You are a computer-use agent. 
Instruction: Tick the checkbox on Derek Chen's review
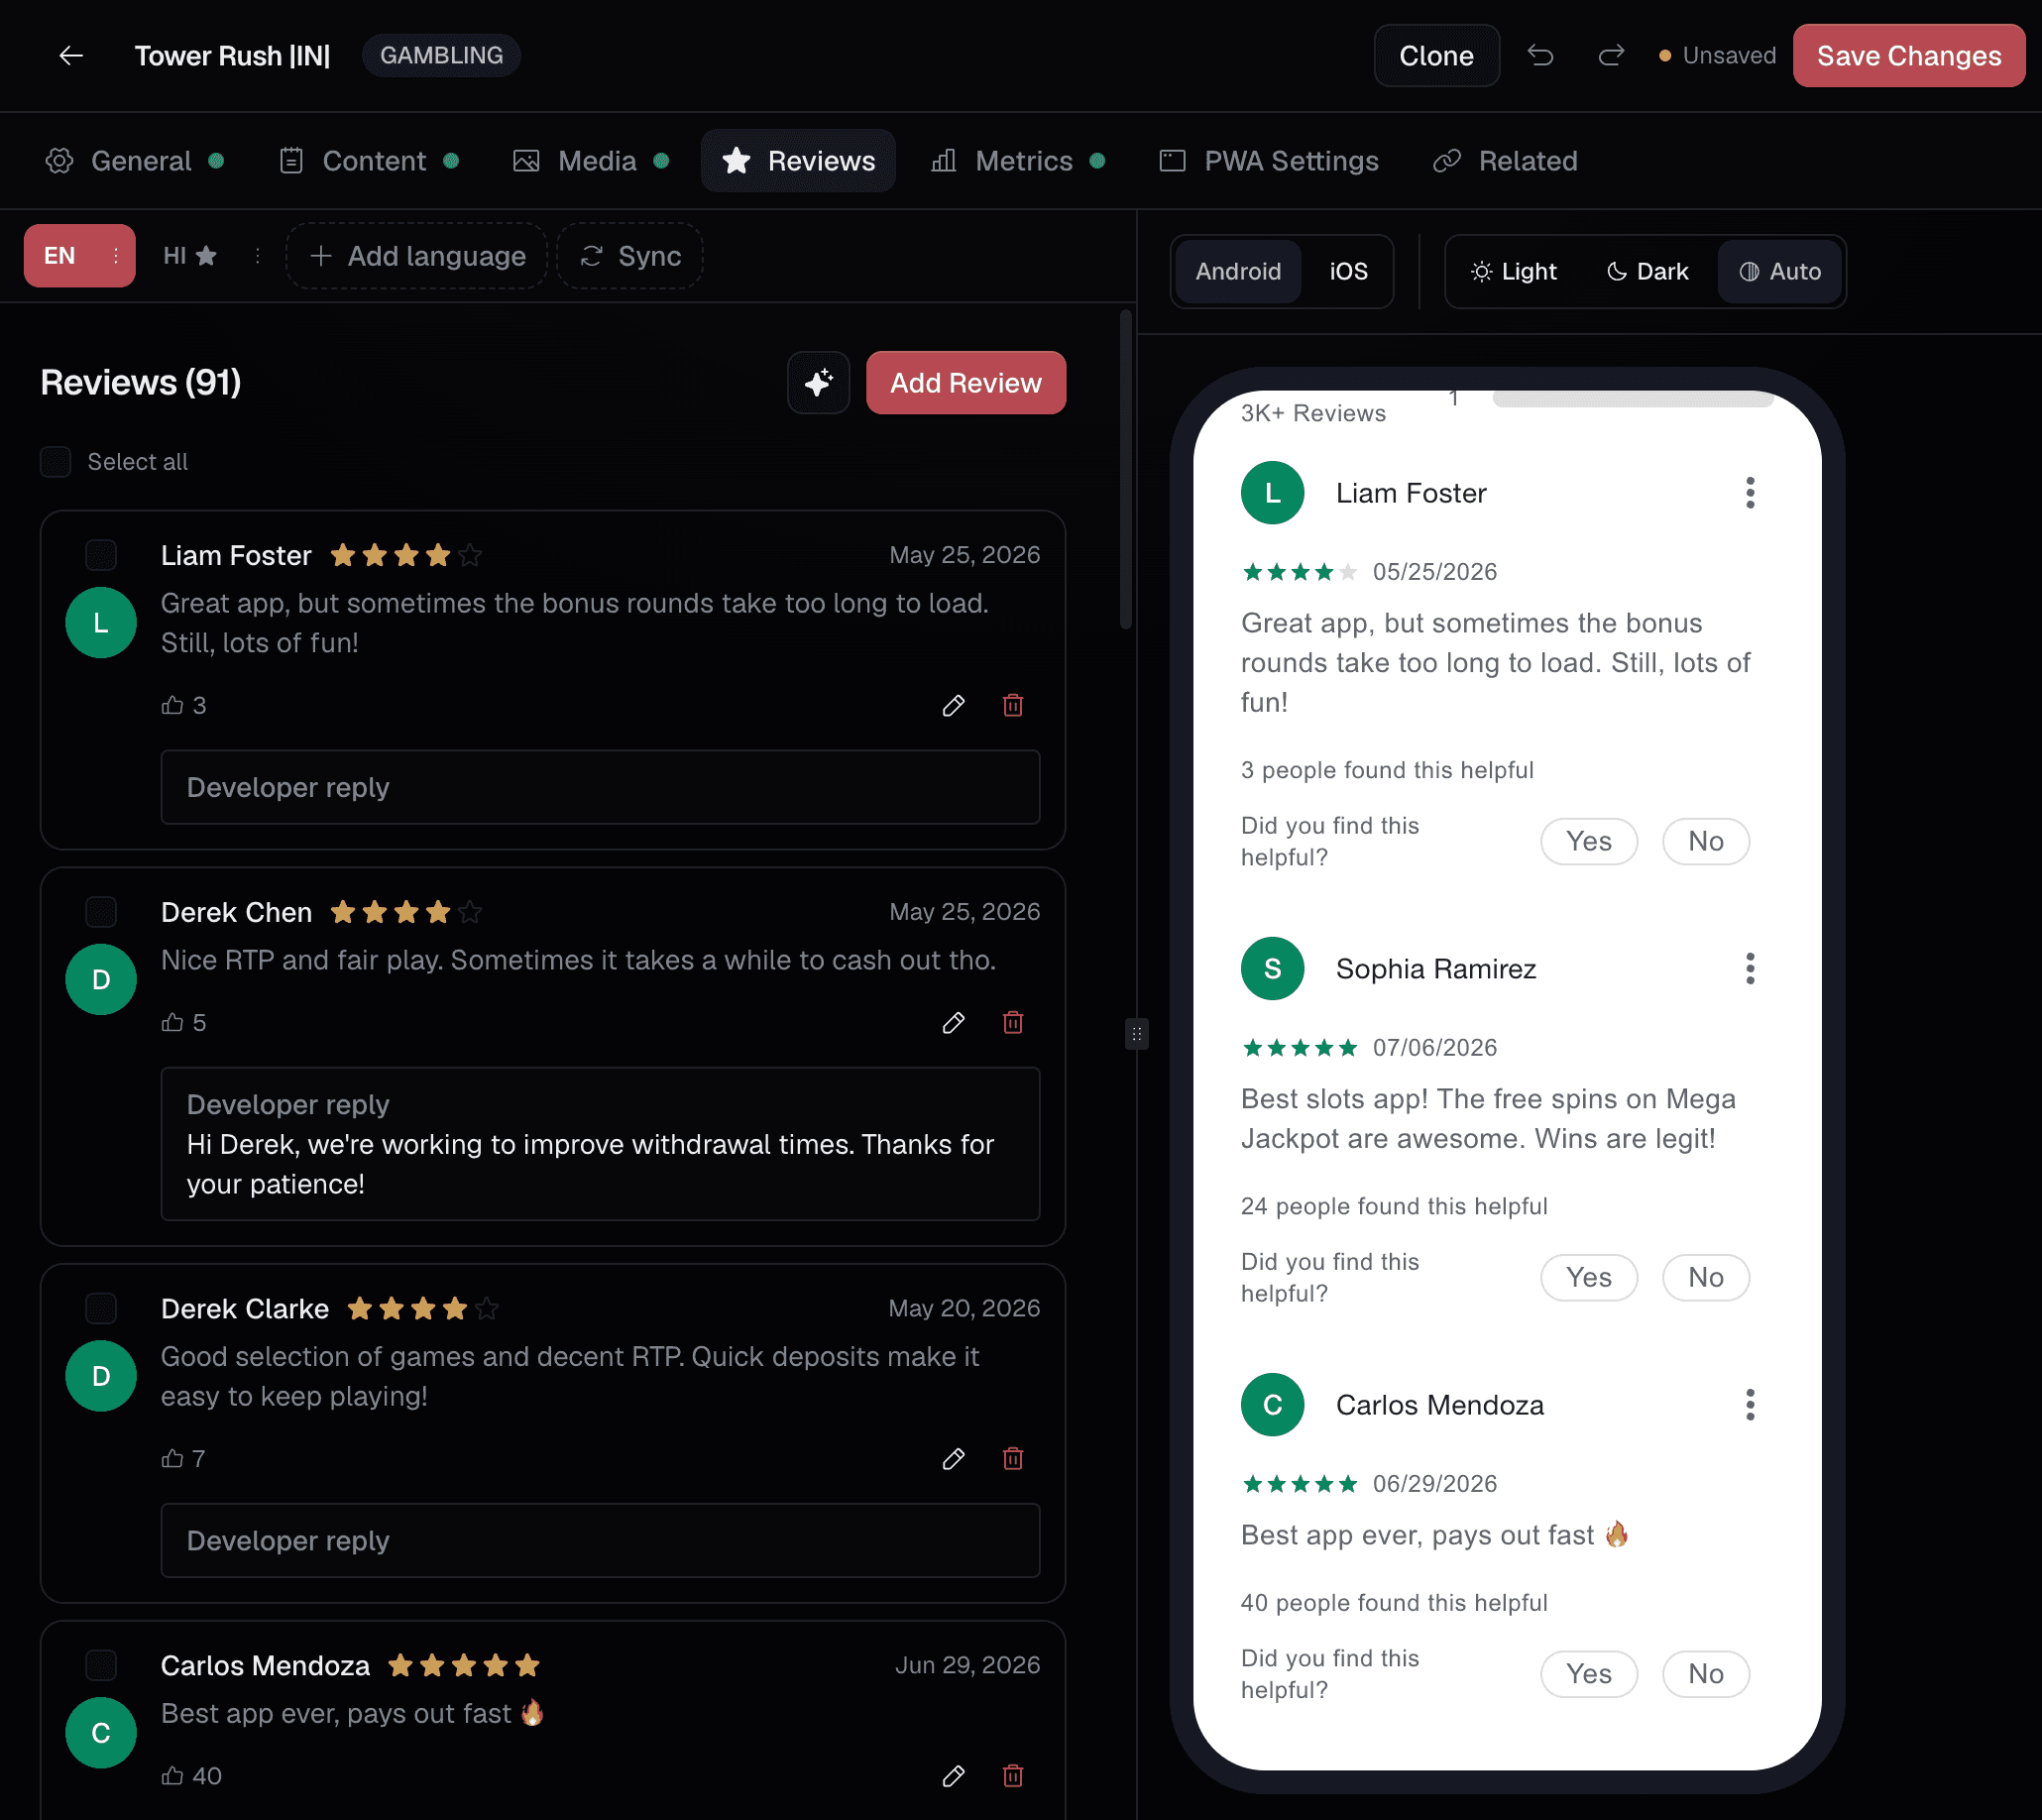tap(101, 912)
